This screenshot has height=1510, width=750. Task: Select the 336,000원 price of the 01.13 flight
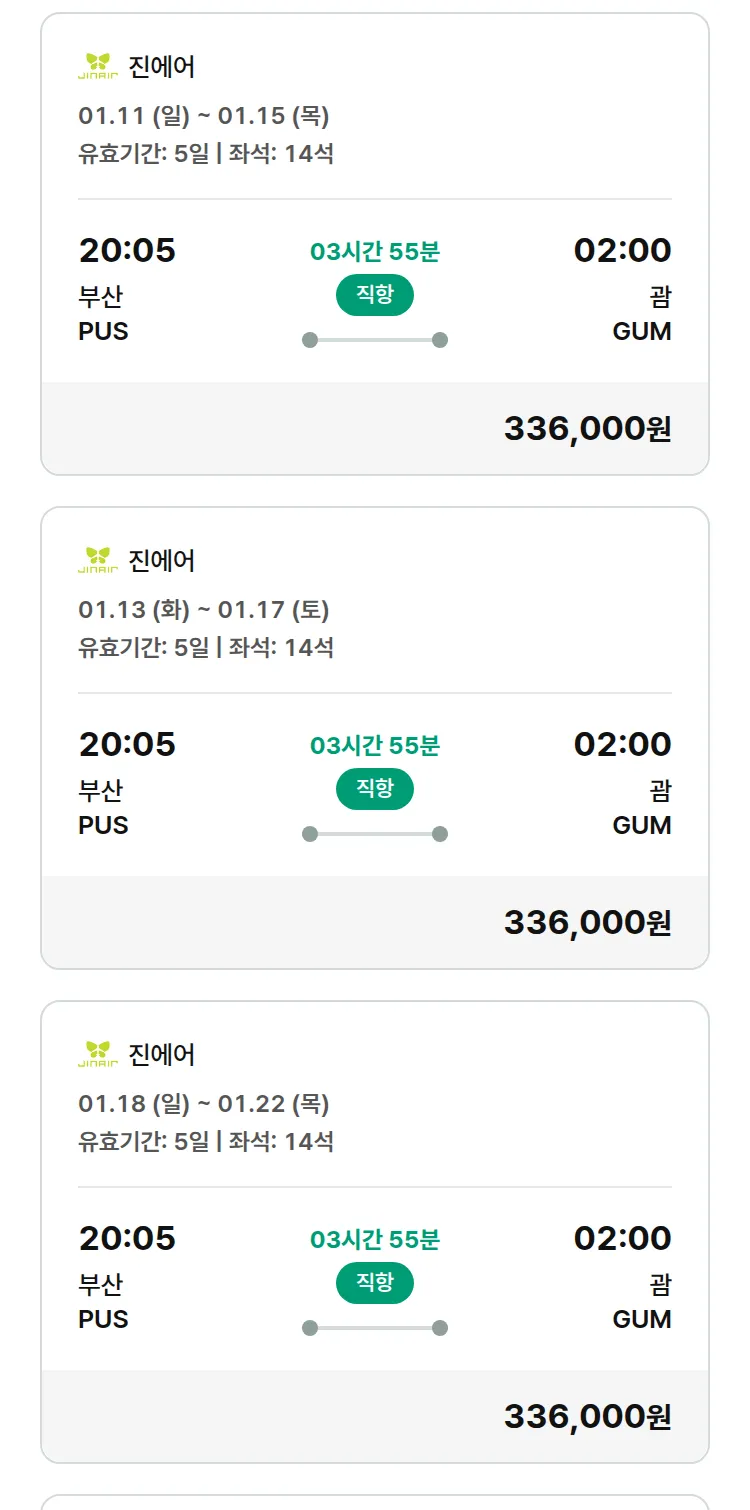587,923
